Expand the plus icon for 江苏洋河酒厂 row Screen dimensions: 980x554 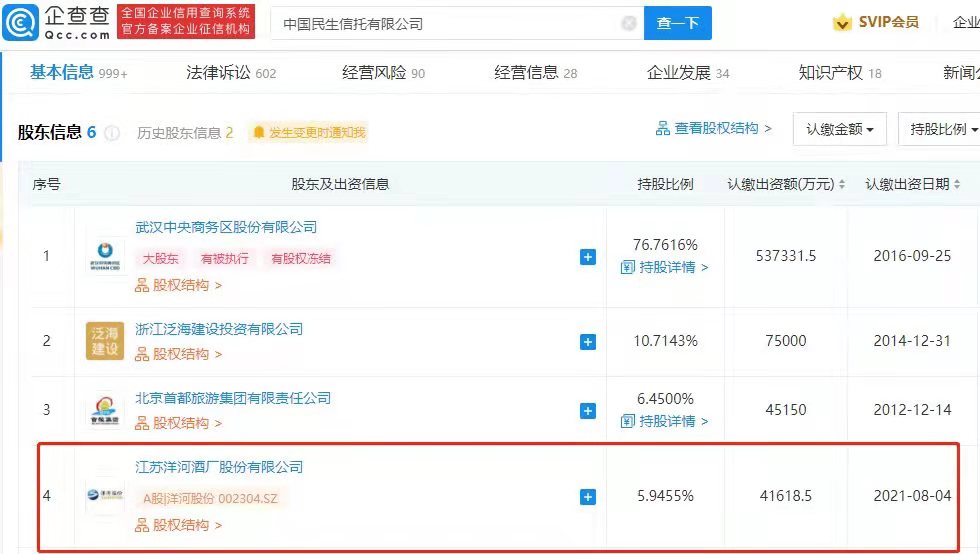[588, 497]
